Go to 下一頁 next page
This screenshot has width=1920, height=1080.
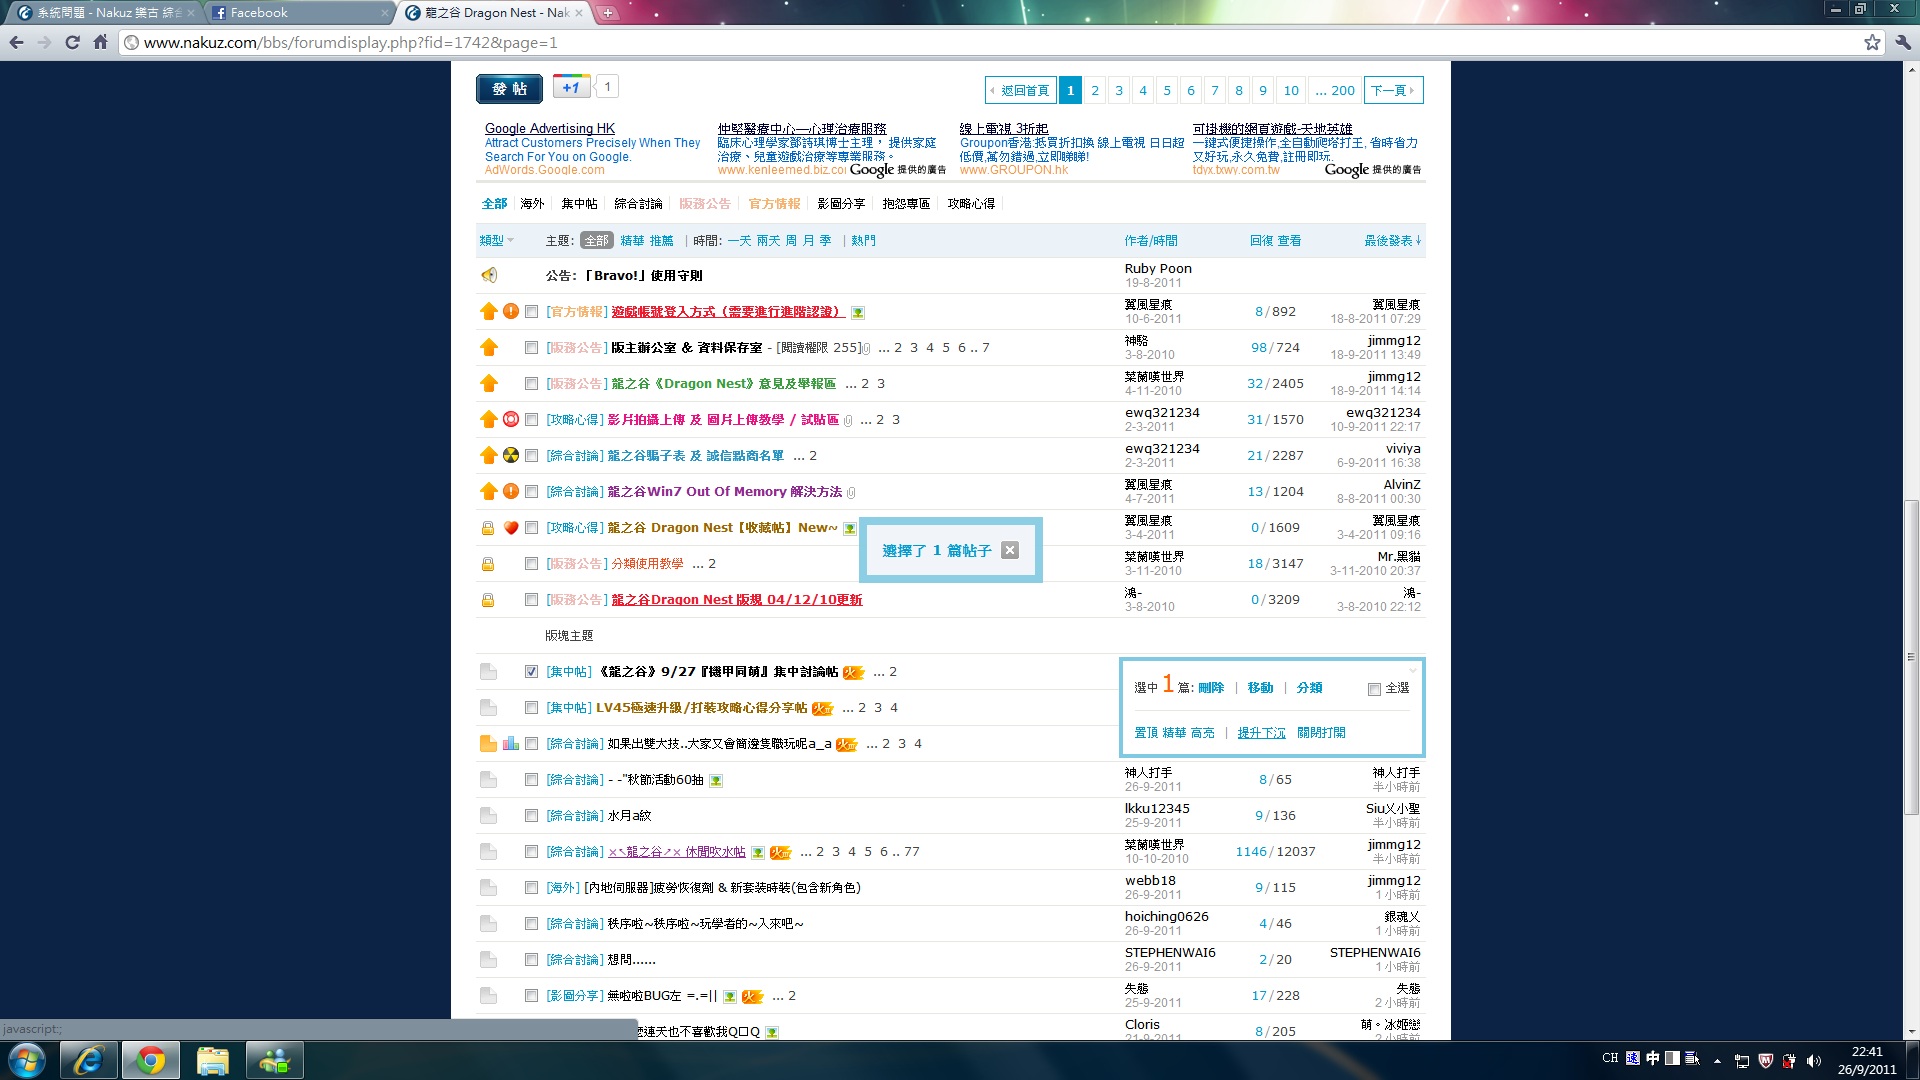click(1393, 90)
